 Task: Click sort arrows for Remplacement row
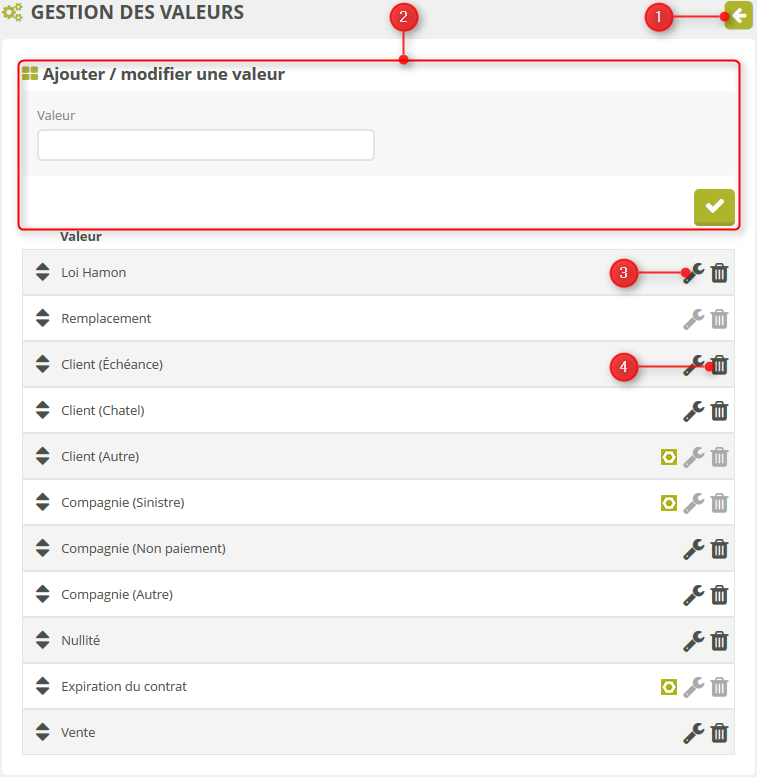click(x=42, y=319)
